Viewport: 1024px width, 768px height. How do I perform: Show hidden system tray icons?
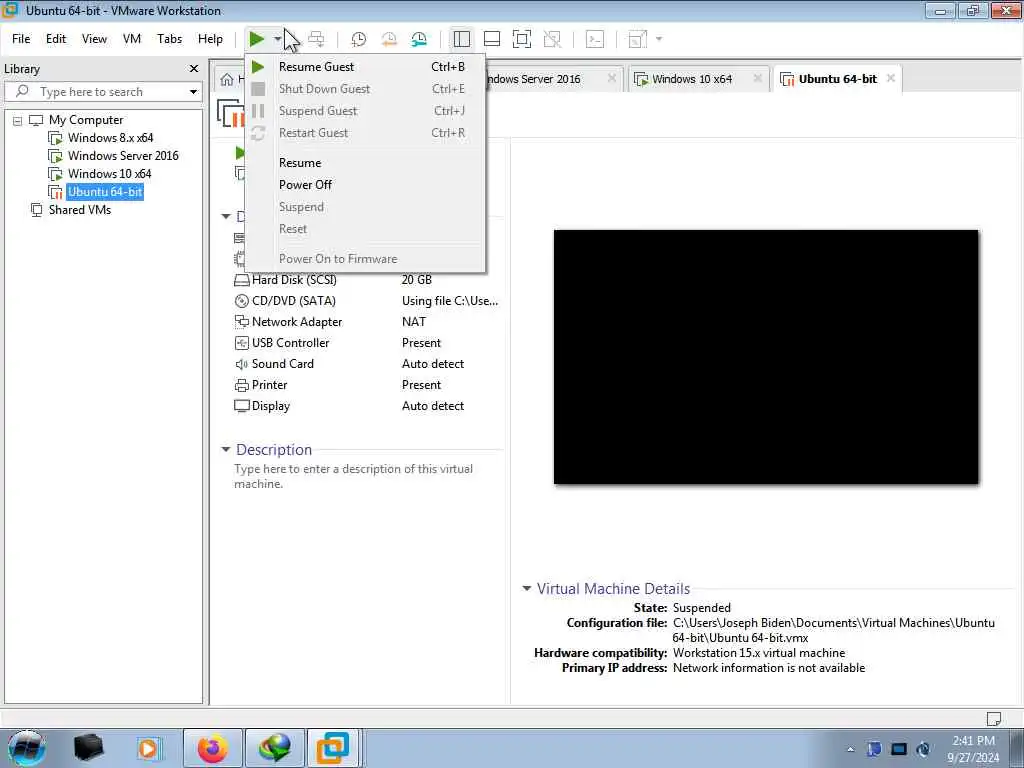click(850, 749)
